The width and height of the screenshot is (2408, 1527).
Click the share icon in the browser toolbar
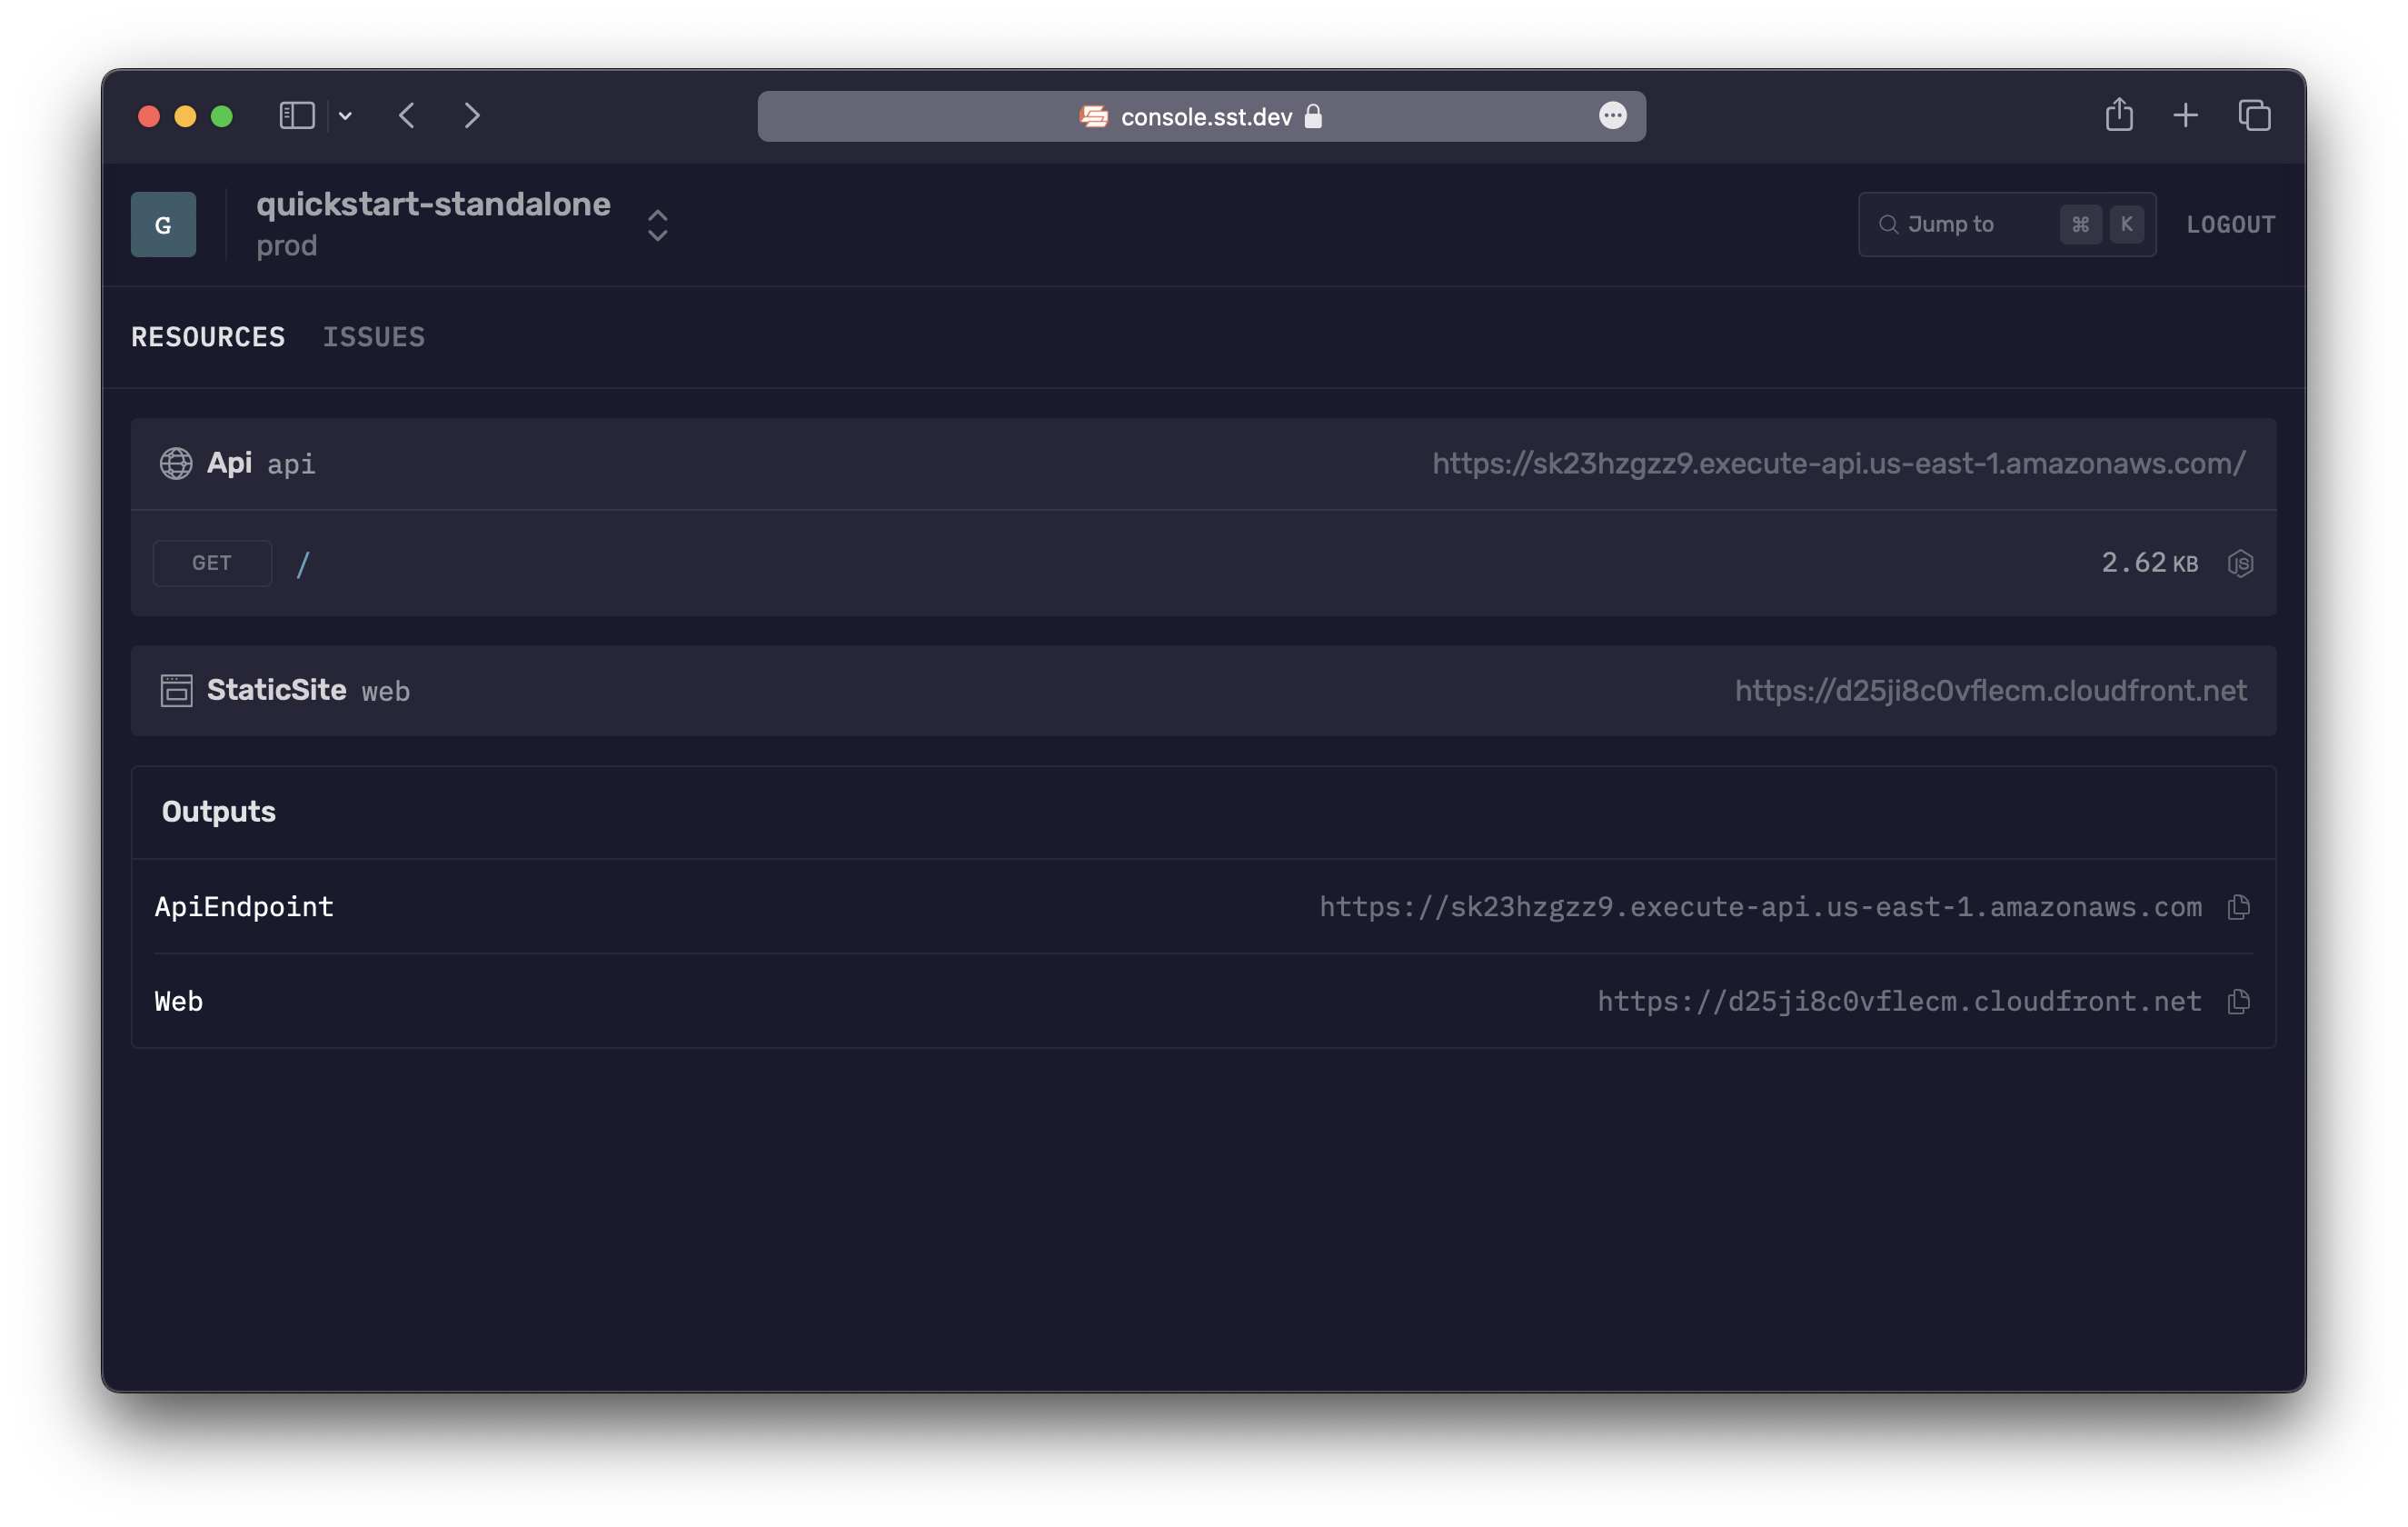(2120, 115)
